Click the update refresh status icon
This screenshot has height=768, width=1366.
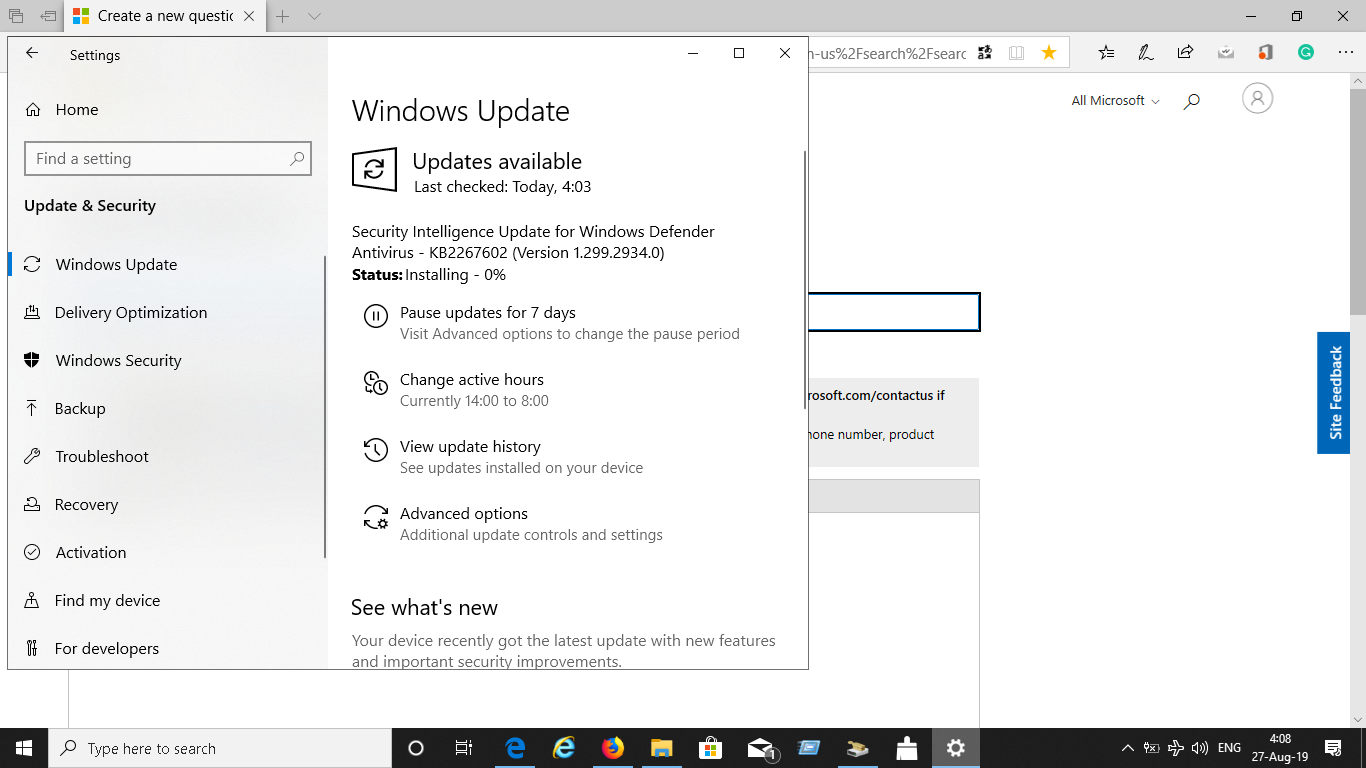(x=374, y=169)
